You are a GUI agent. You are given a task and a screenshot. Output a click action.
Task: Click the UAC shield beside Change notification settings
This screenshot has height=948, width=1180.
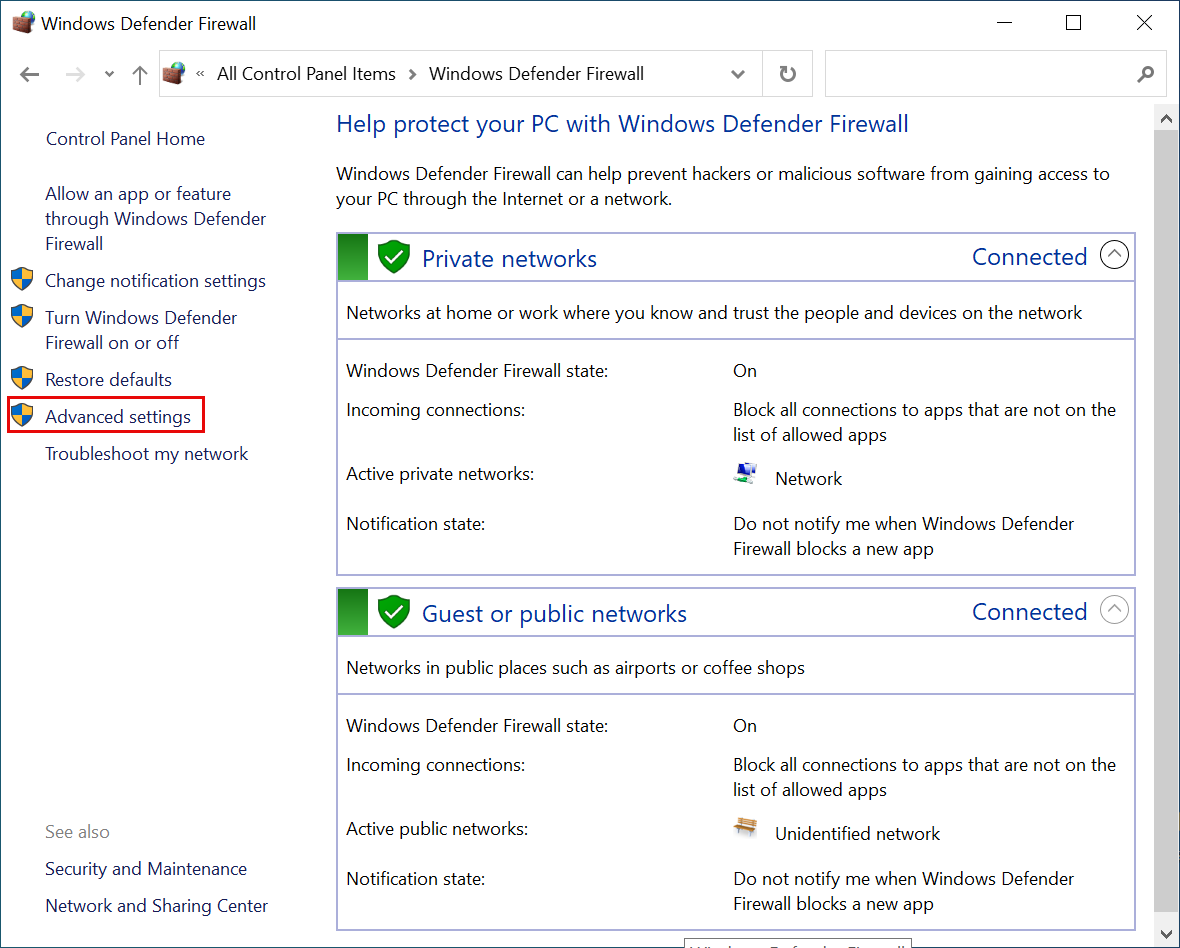pos(21,280)
